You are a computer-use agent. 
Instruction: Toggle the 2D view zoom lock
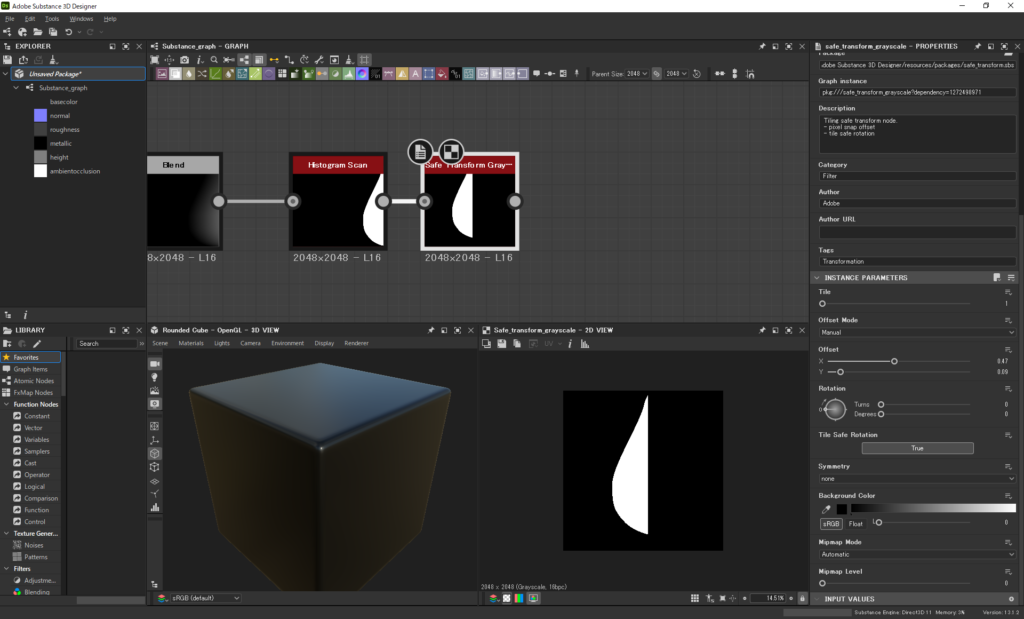[x=803, y=598]
